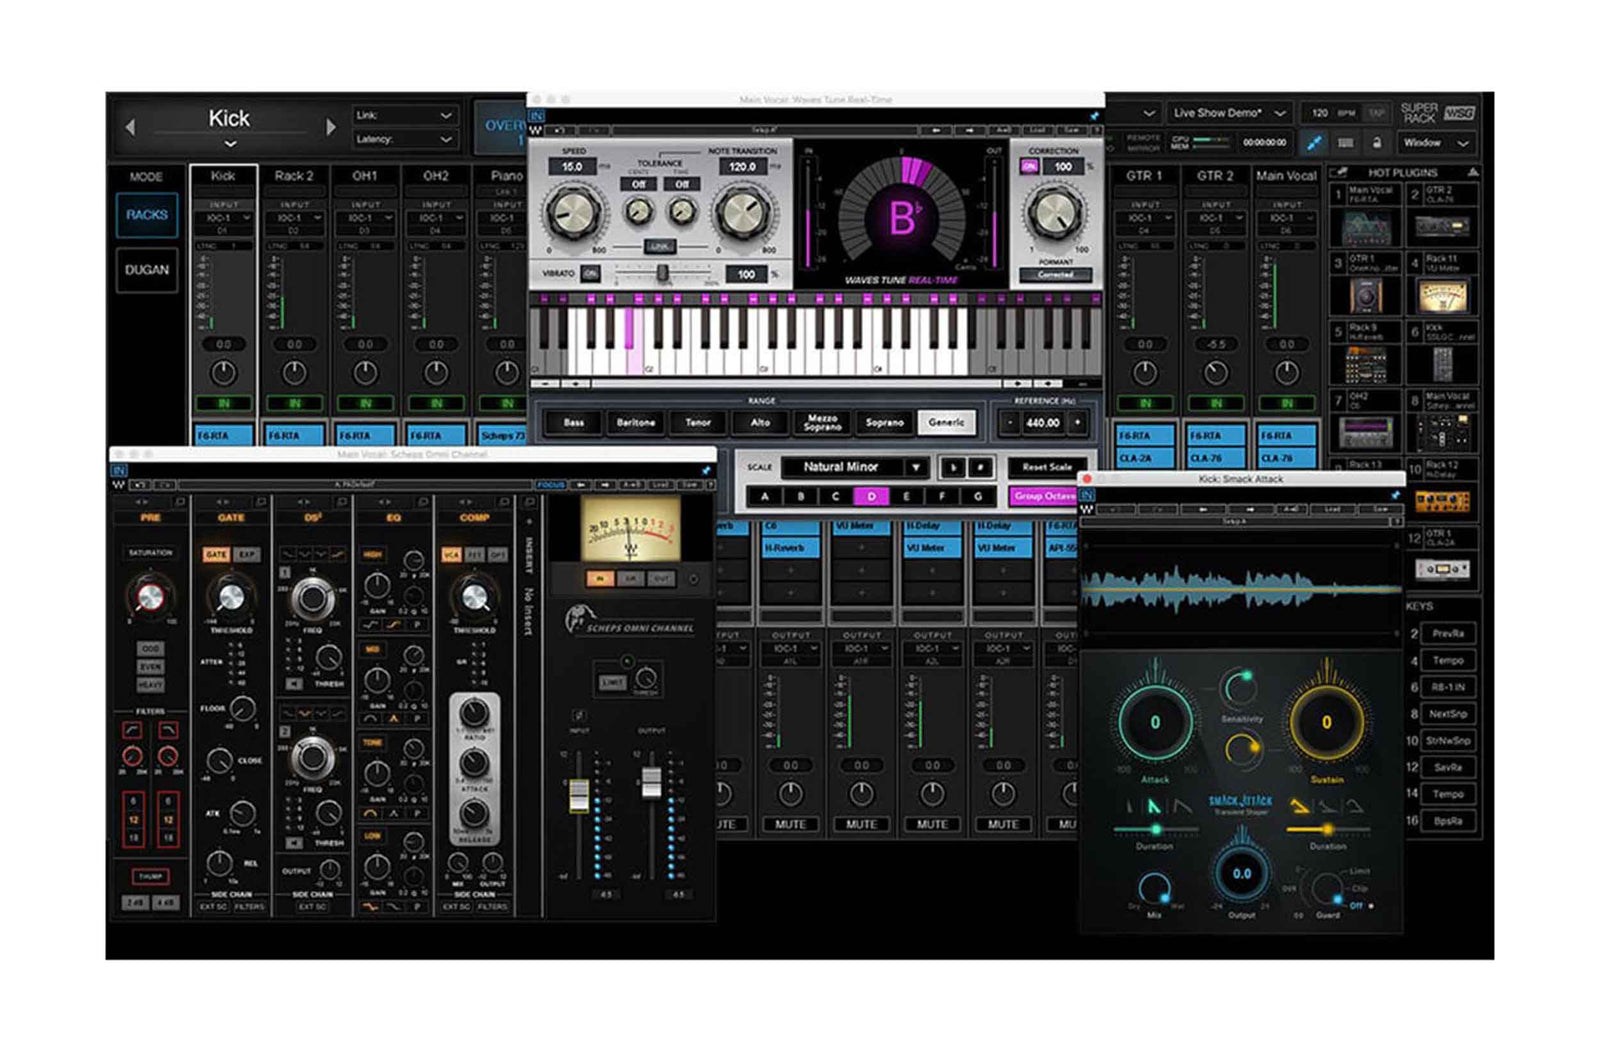Viewport: 1600px width, 1053px height.
Task: Open Rack 2 input IOC-1 dropdown
Action: [x=294, y=218]
